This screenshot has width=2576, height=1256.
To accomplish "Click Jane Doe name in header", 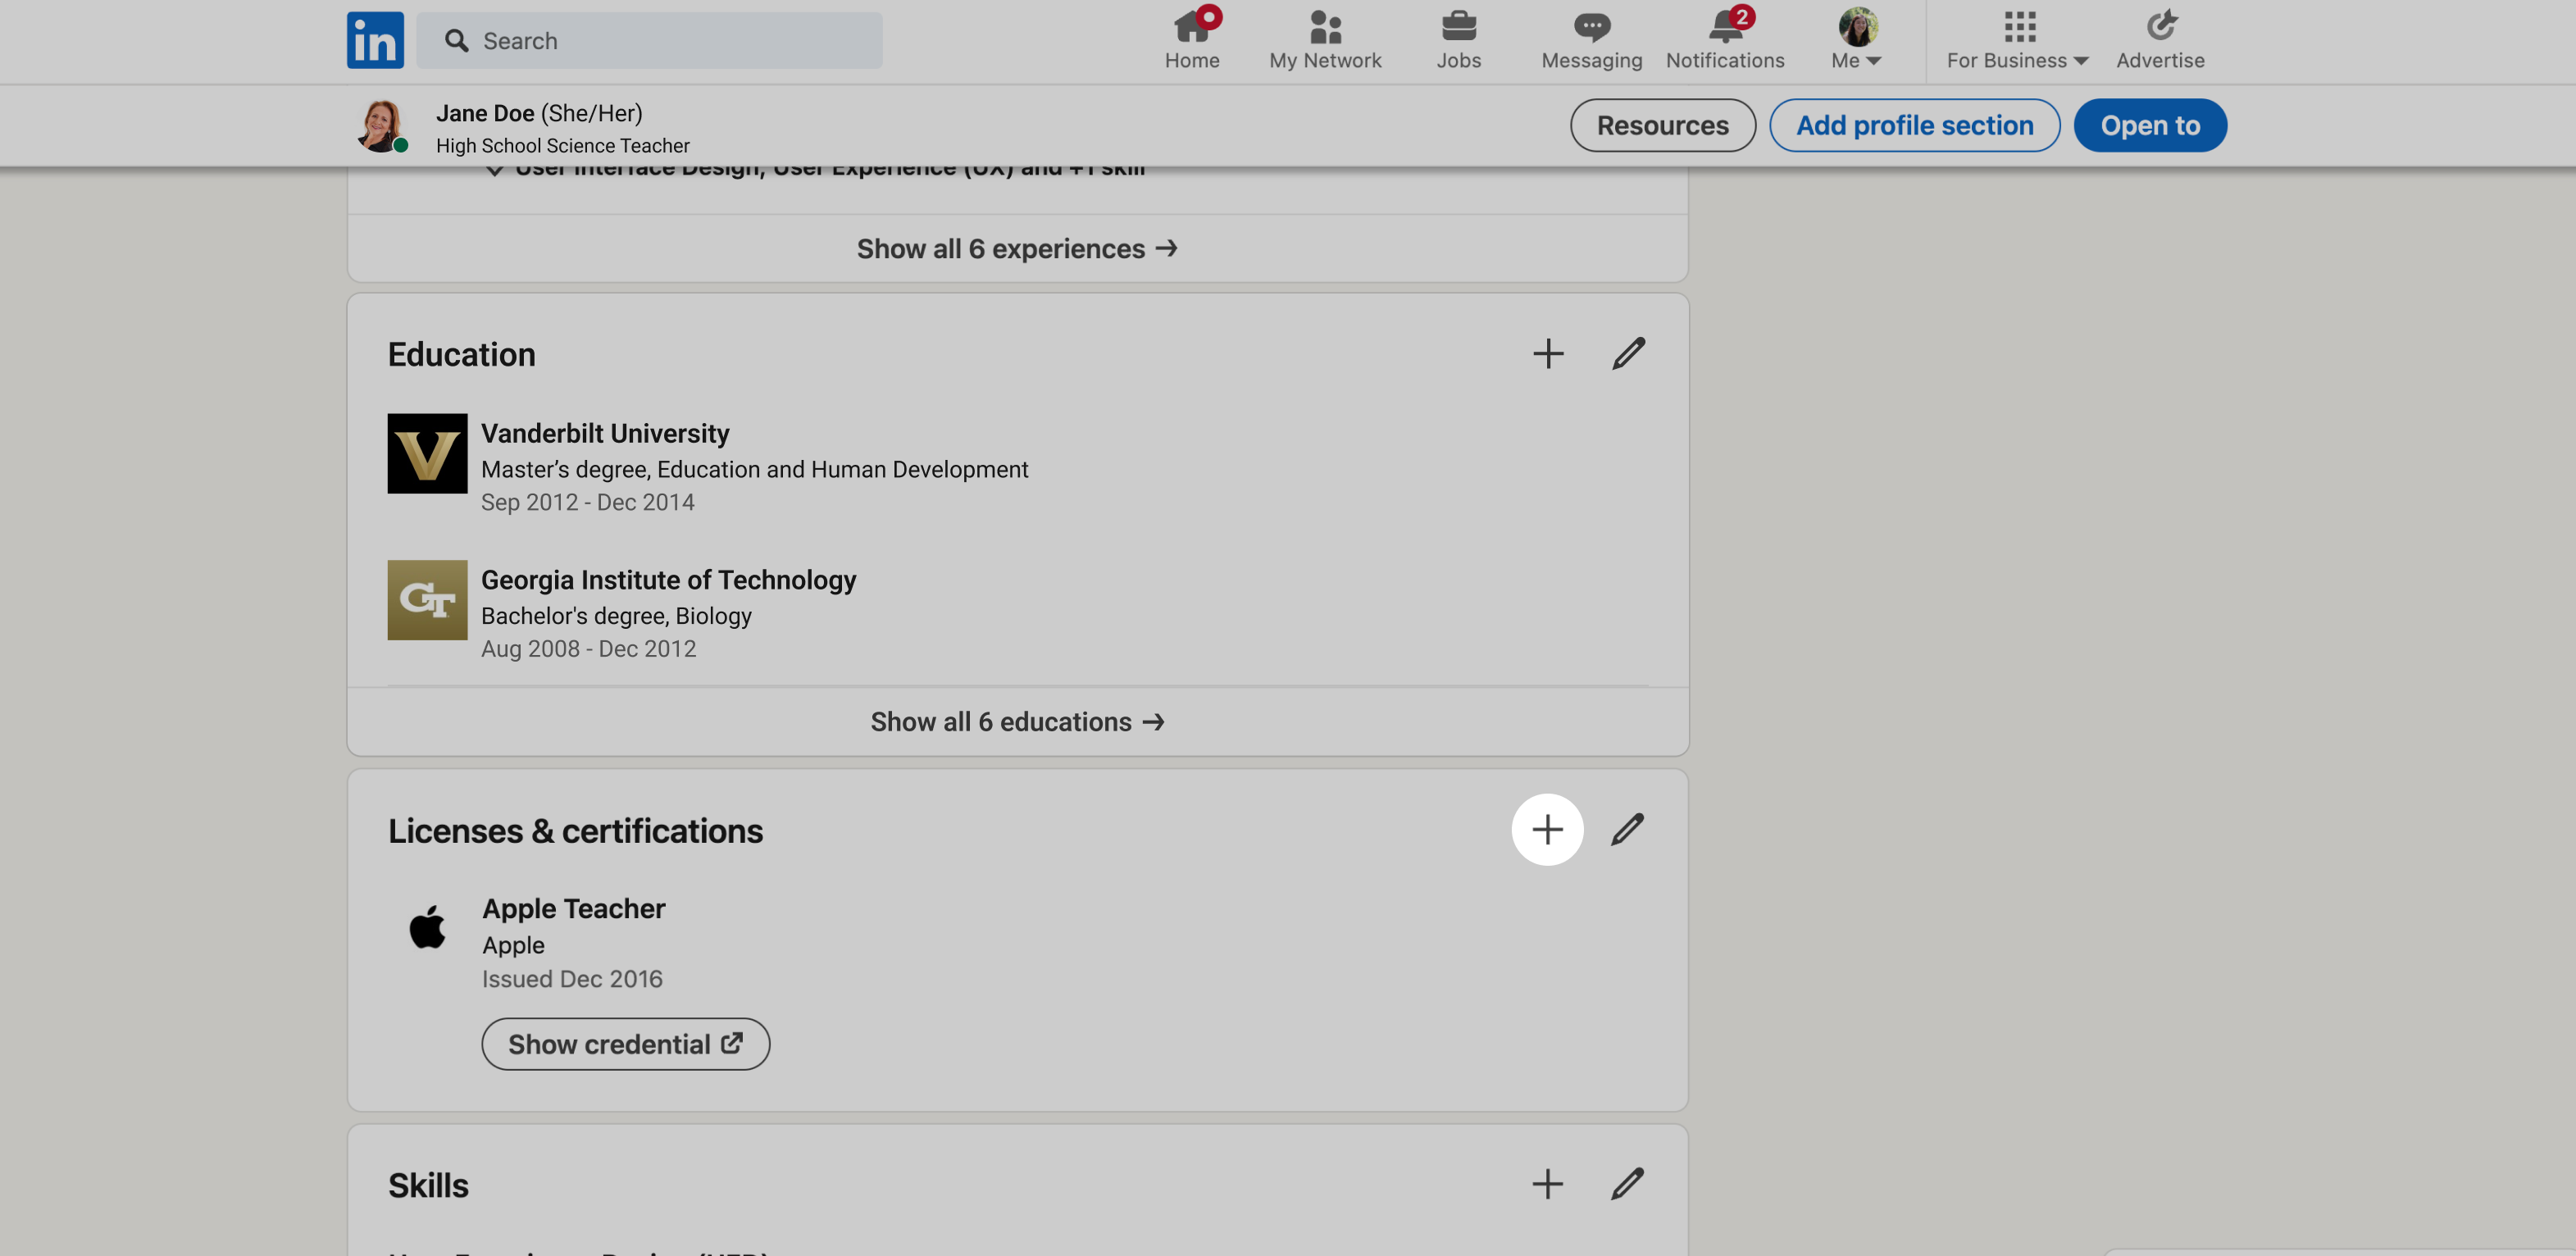I will 484,113.
